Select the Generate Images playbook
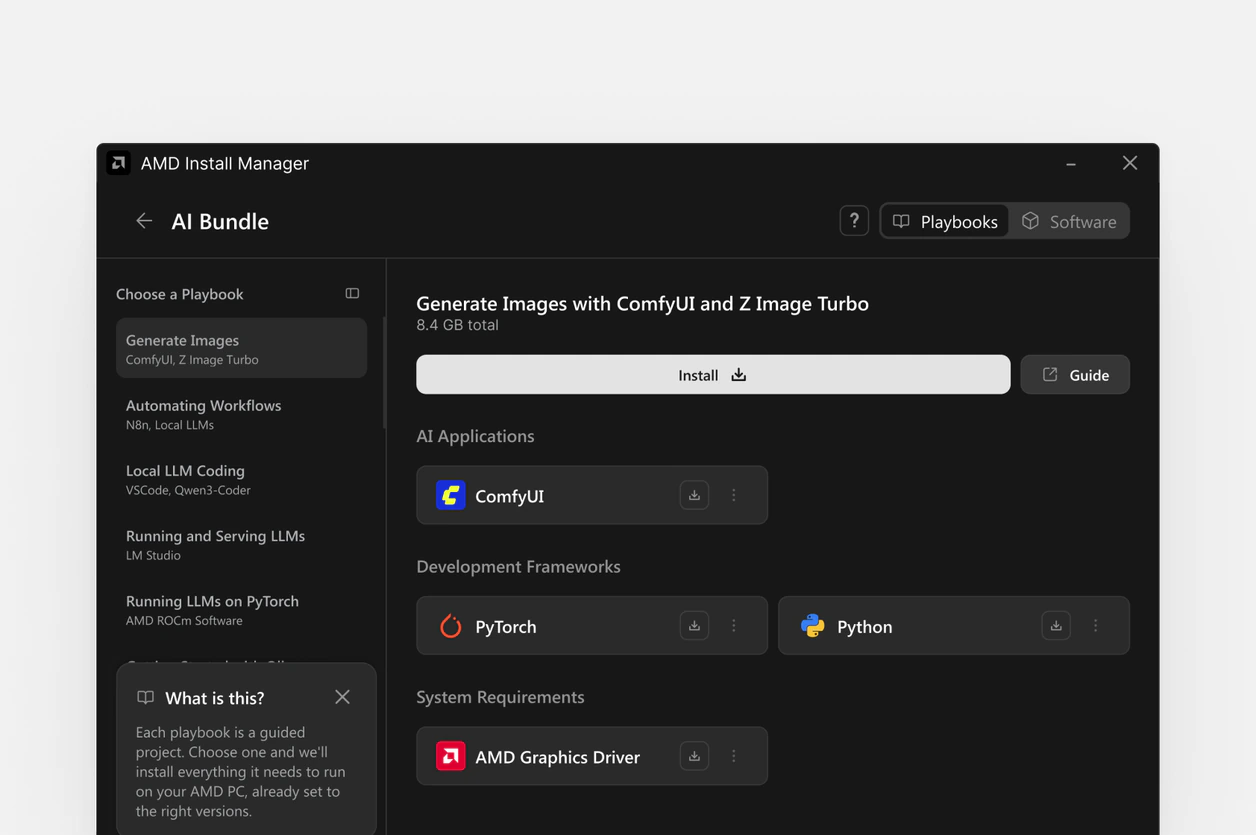This screenshot has height=835, width=1256. (241, 348)
